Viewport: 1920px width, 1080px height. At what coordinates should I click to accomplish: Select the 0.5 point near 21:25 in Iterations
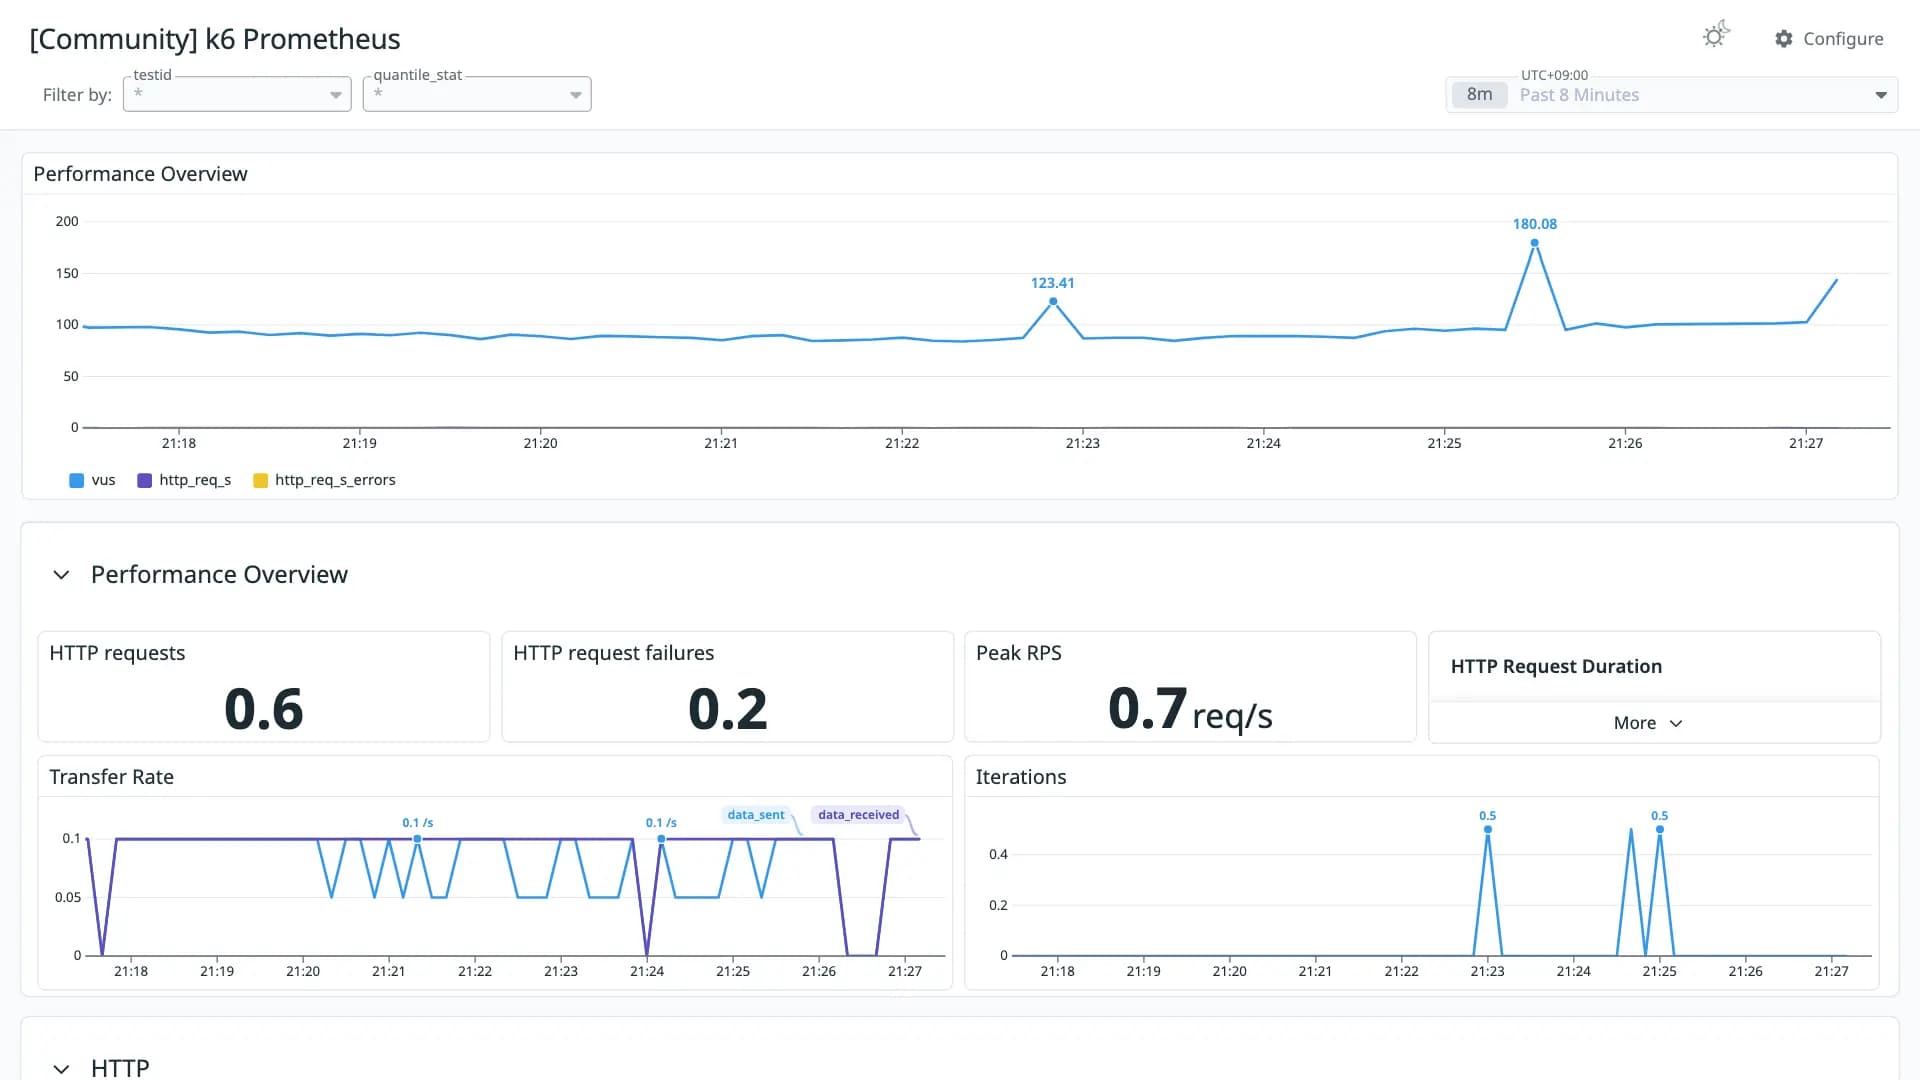click(1660, 829)
